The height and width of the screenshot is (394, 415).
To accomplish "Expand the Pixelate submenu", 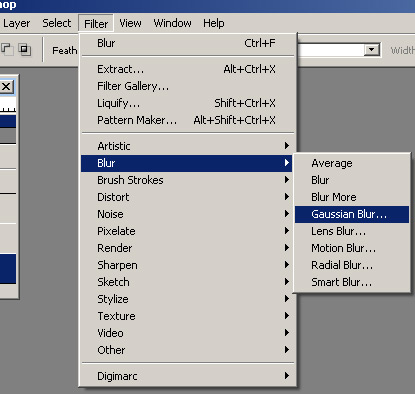I will [187, 231].
